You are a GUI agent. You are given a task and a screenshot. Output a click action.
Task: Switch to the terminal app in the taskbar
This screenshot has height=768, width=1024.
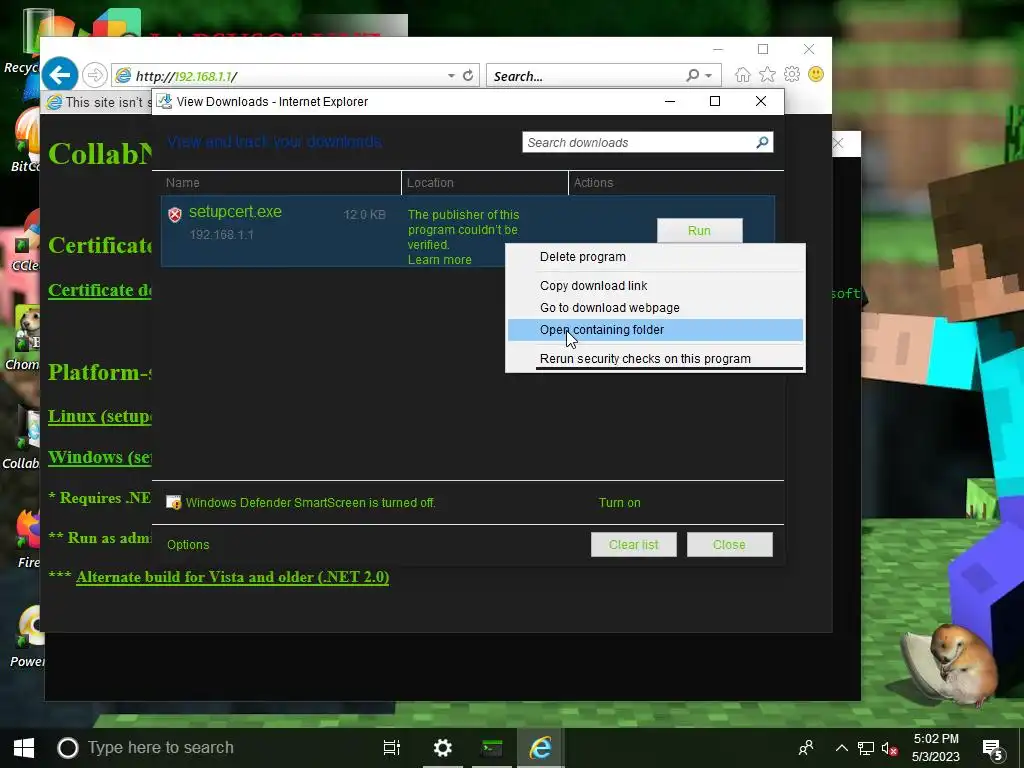tap(492, 748)
